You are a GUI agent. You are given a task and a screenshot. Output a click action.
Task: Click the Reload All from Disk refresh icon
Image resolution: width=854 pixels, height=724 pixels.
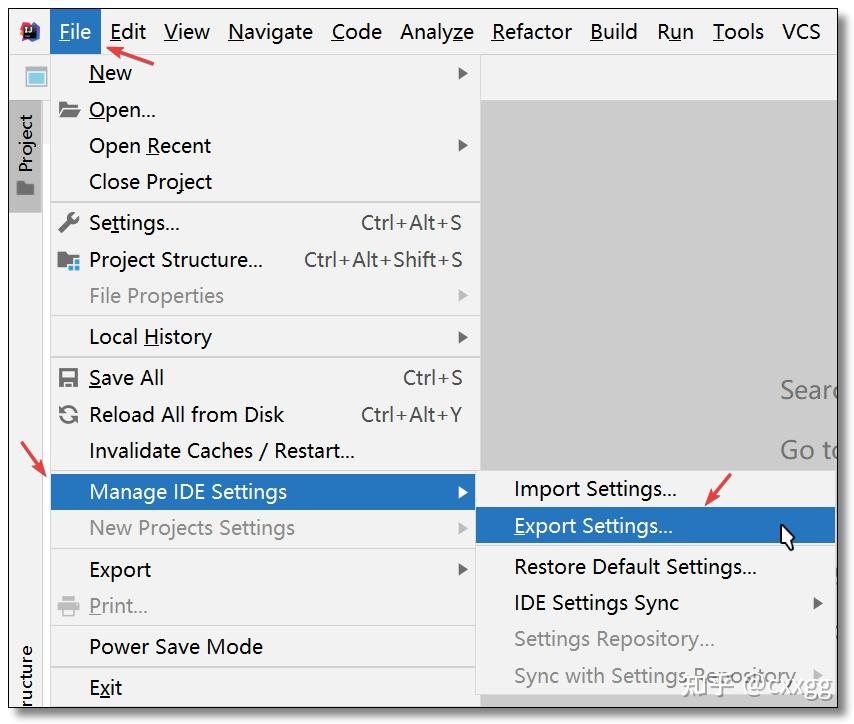68,414
